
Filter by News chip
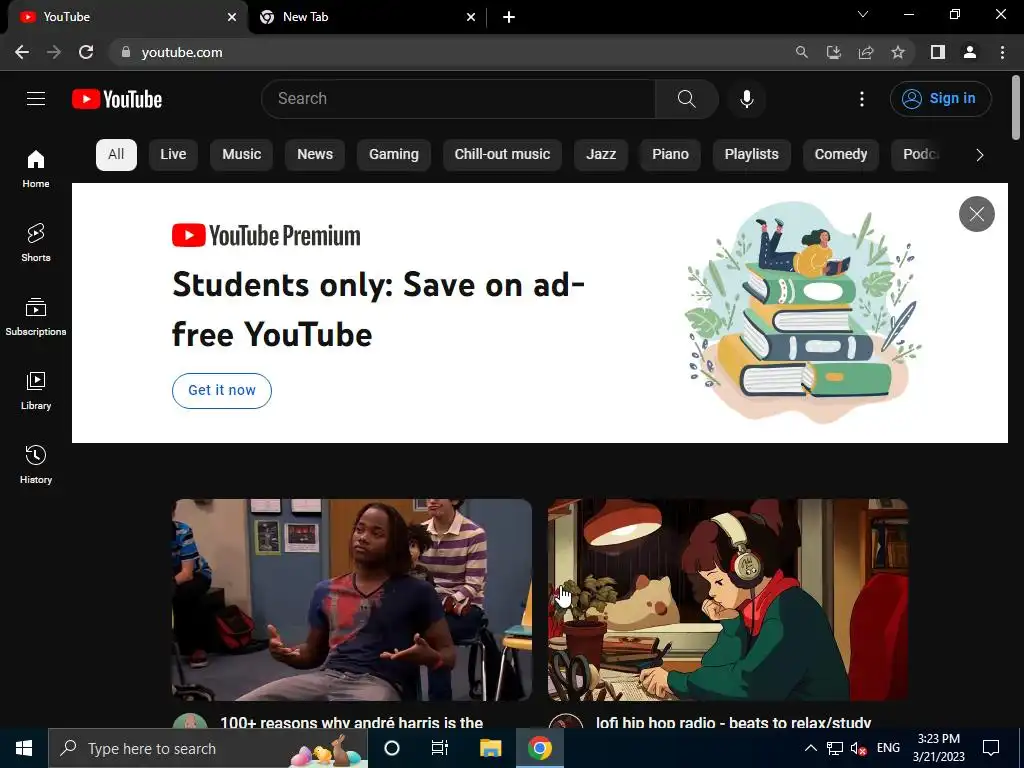coord(315,155)
